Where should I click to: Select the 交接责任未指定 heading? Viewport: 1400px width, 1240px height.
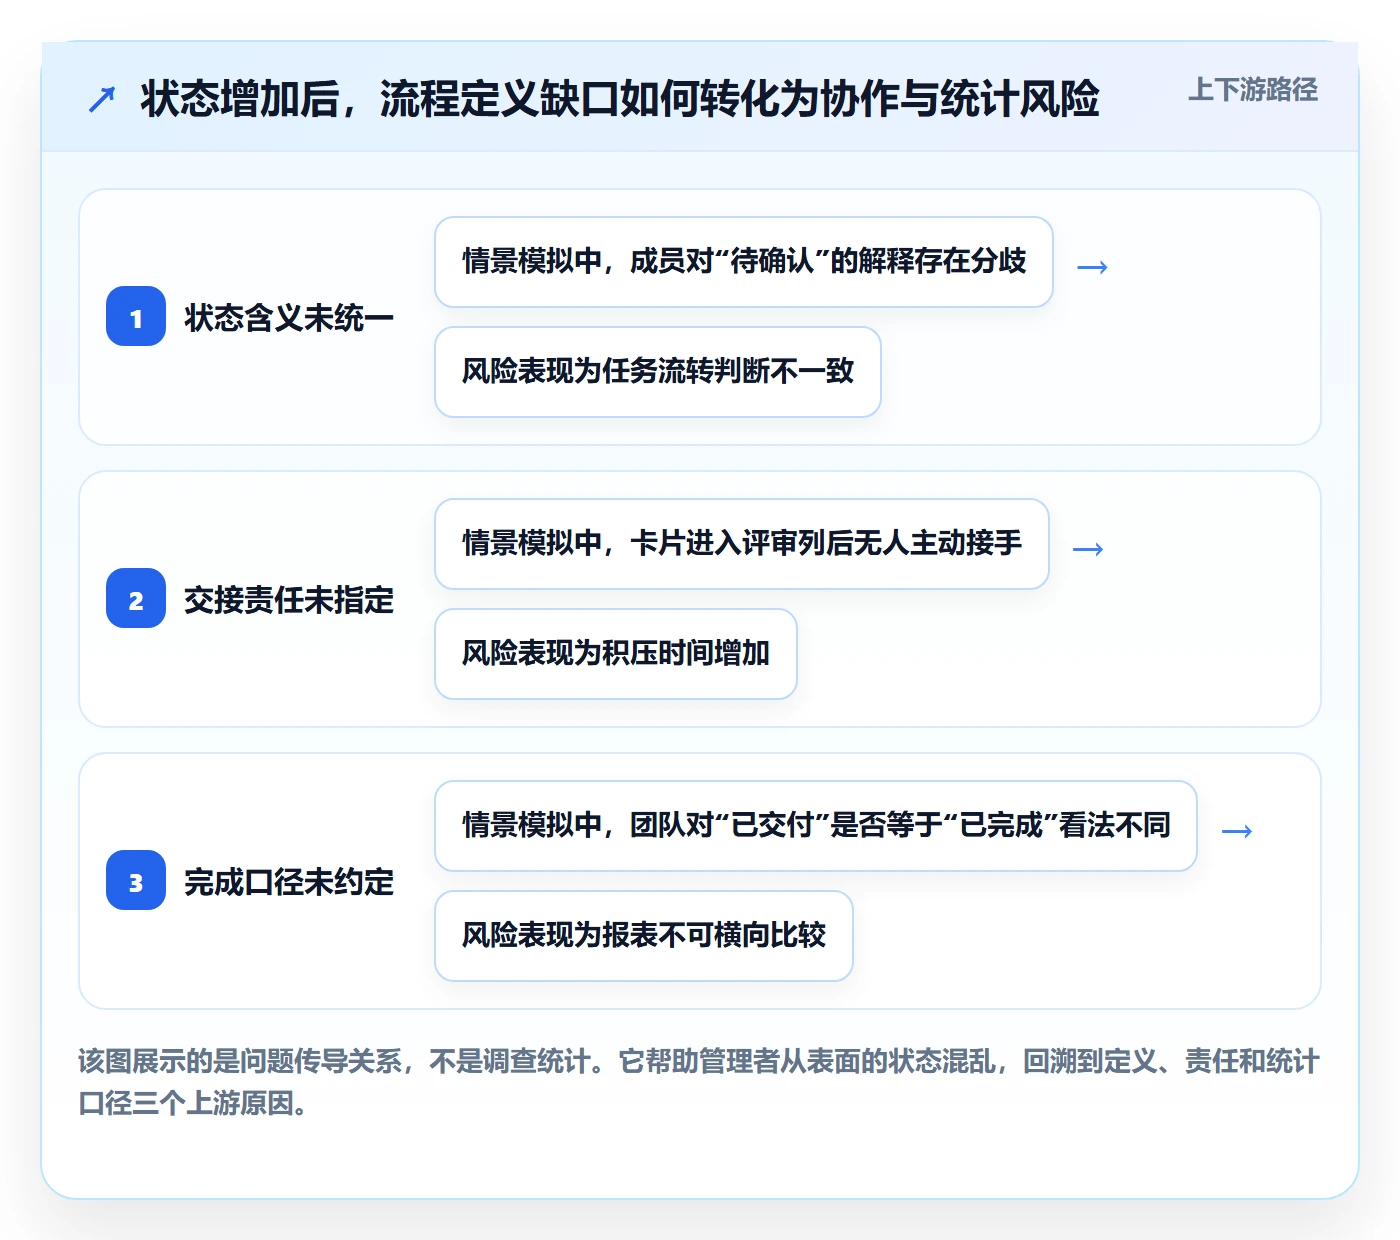(x=289, y=600)
